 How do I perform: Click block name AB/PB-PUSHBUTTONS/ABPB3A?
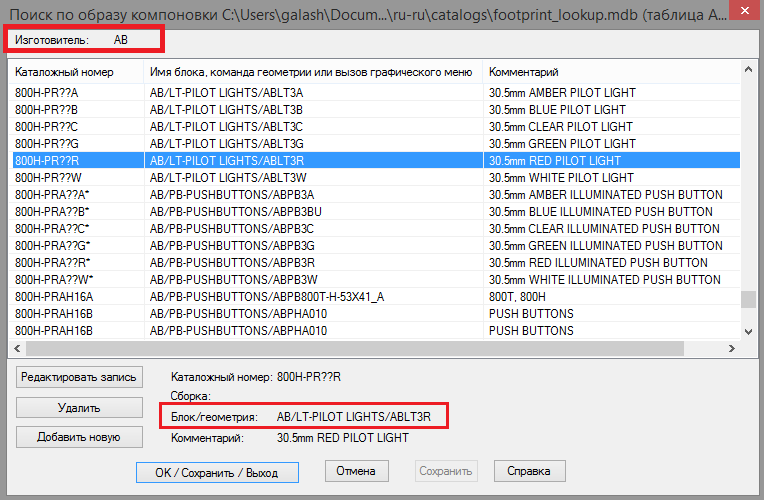(232, 195)
